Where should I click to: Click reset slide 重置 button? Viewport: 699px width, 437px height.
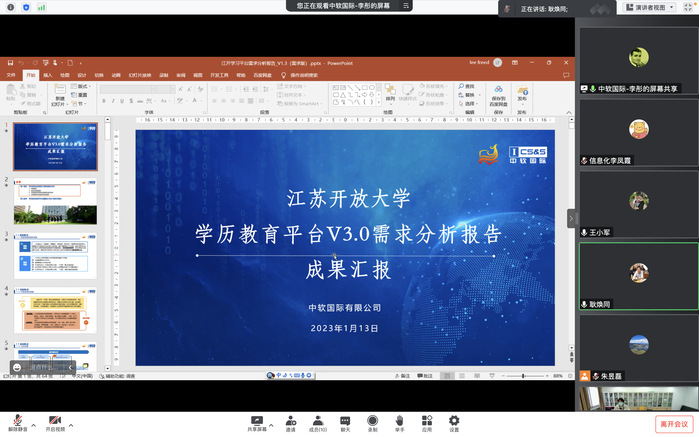click(x=80, y=95)
